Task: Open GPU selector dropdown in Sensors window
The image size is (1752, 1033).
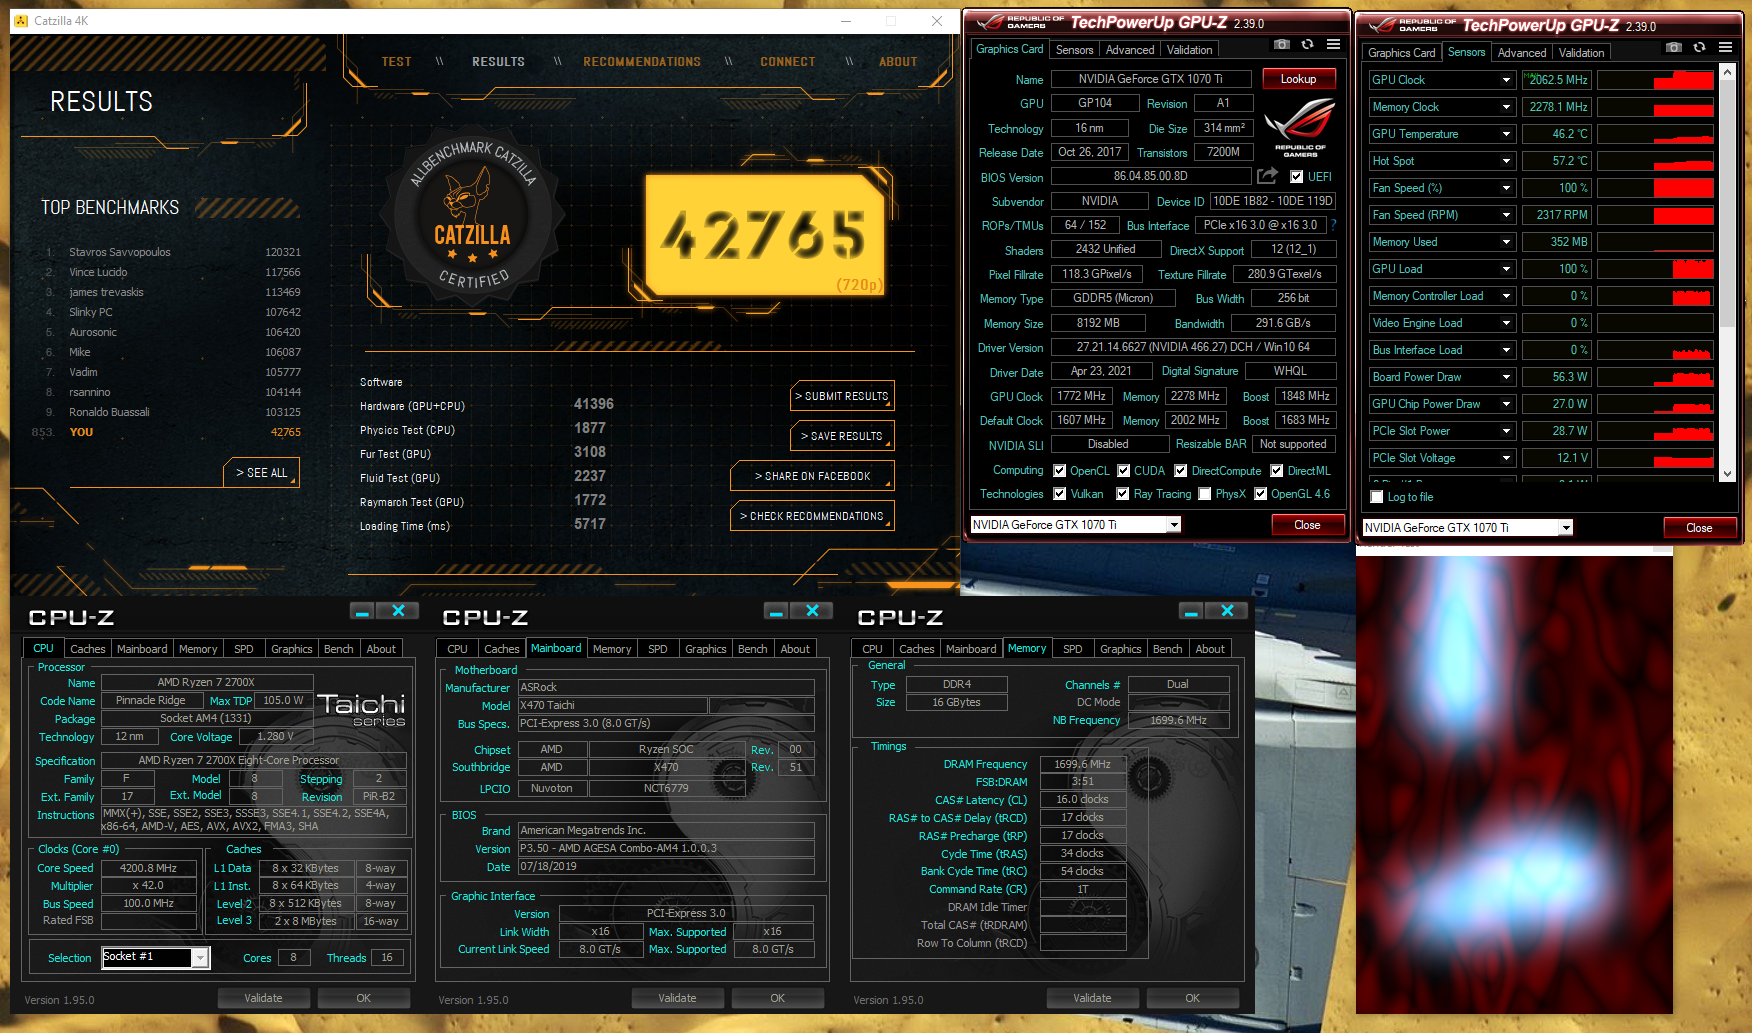Action: tap(1566, 528)
